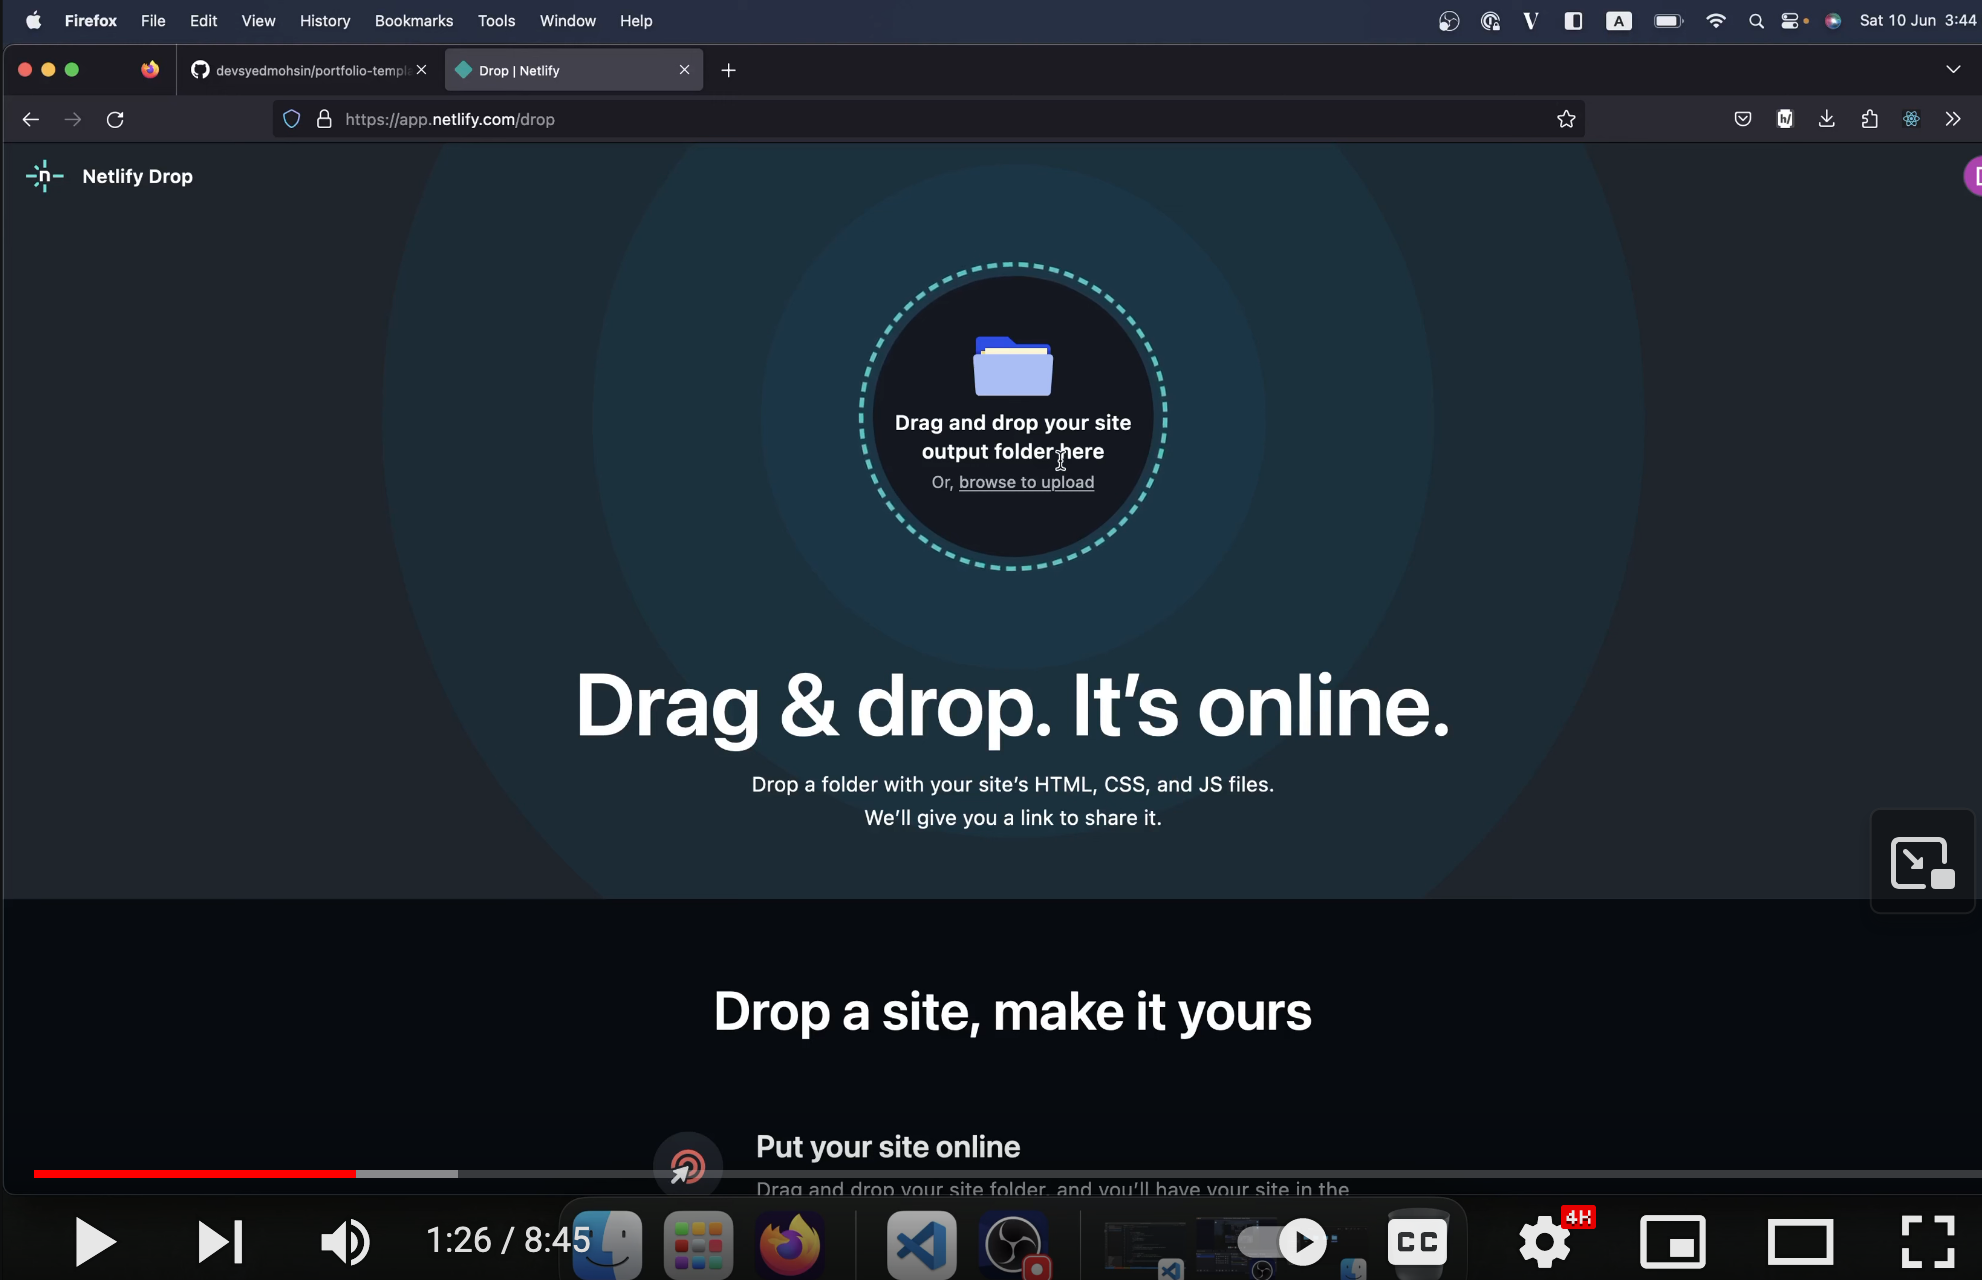Reload the current page
This screenshot has width=1982, height=1280.
[x=115, y=119]
